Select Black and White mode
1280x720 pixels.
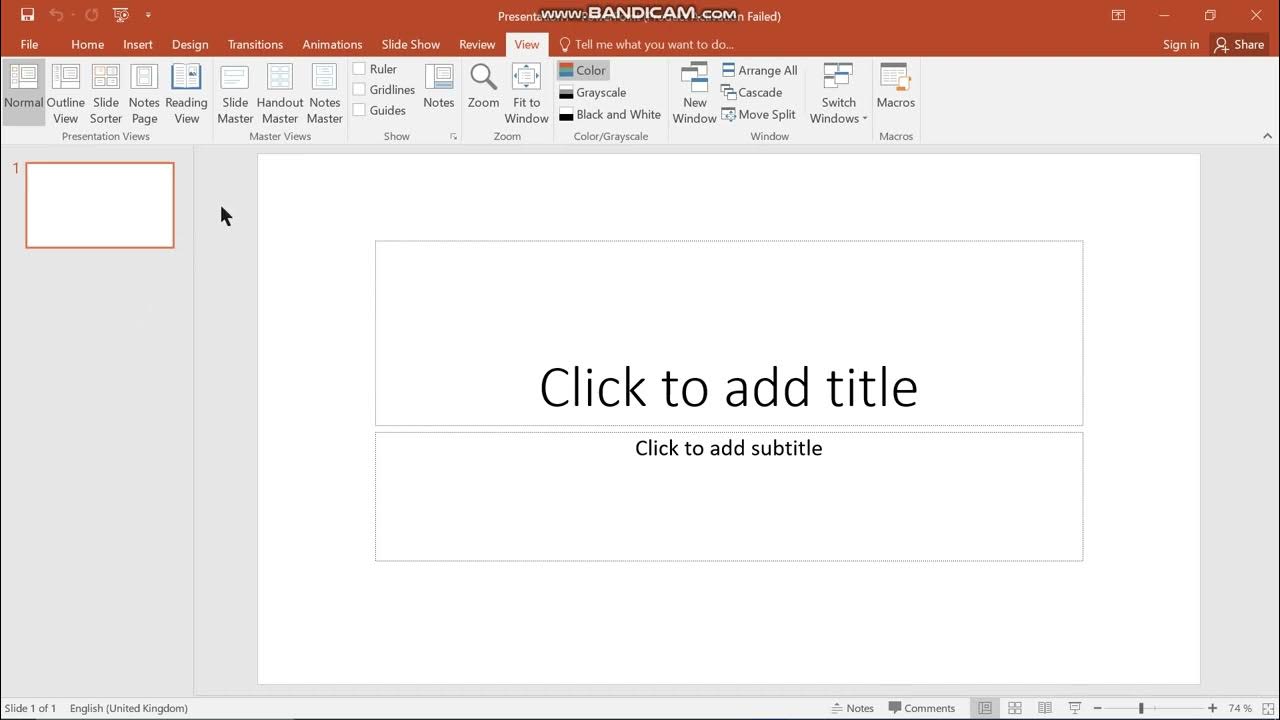point(610,114)
